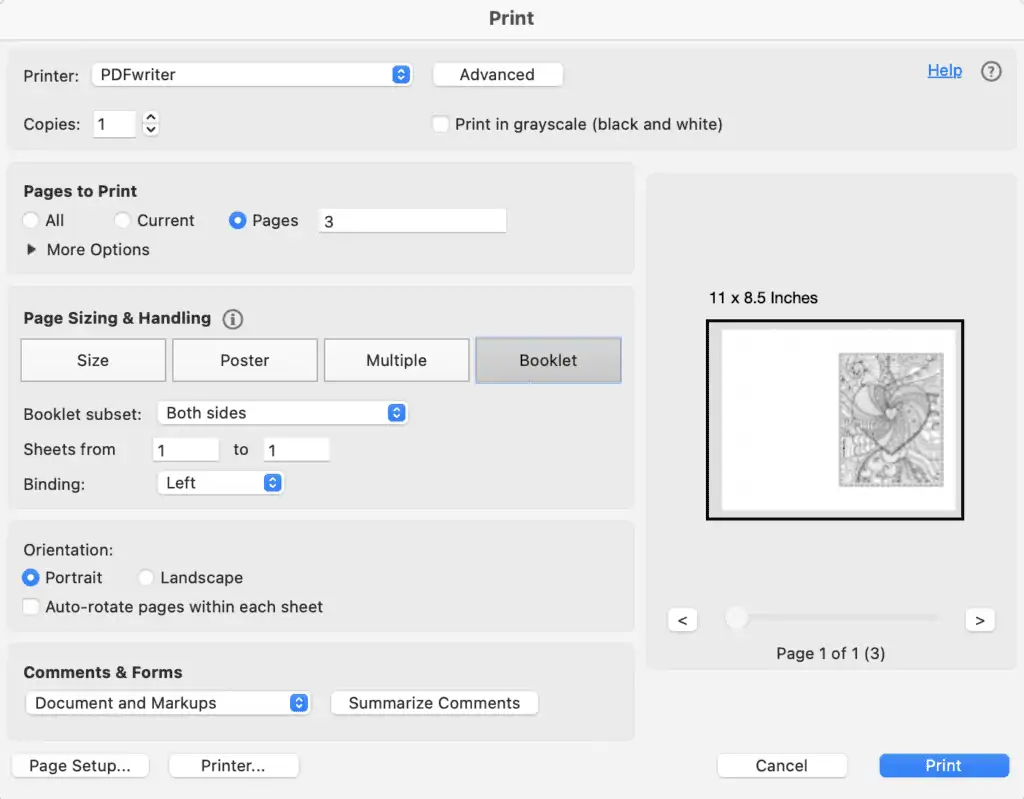
Task: Click Summarize Comments button
Action: click(x=434, y=703)
